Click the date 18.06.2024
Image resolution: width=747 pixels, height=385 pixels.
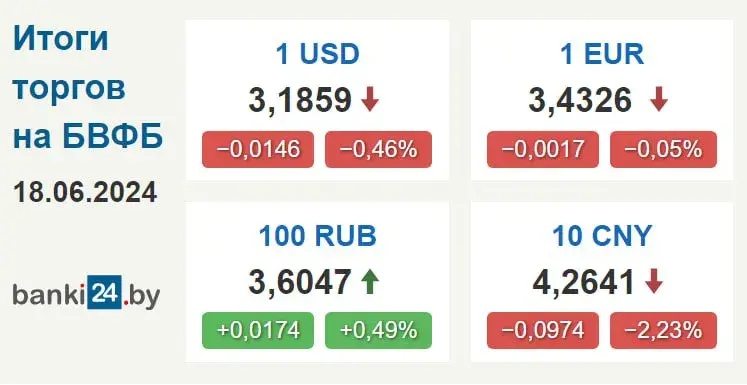coord(85,192)
